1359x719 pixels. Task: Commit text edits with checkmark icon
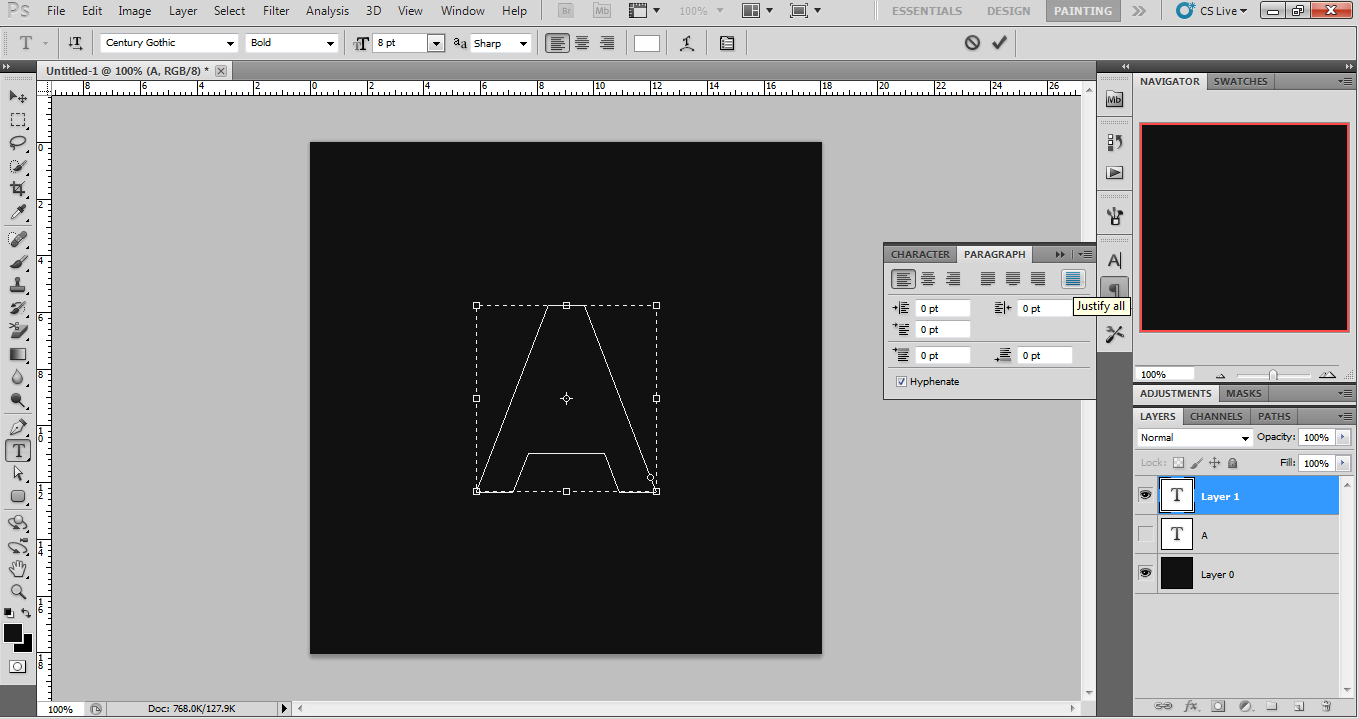[x=999, y=43]
